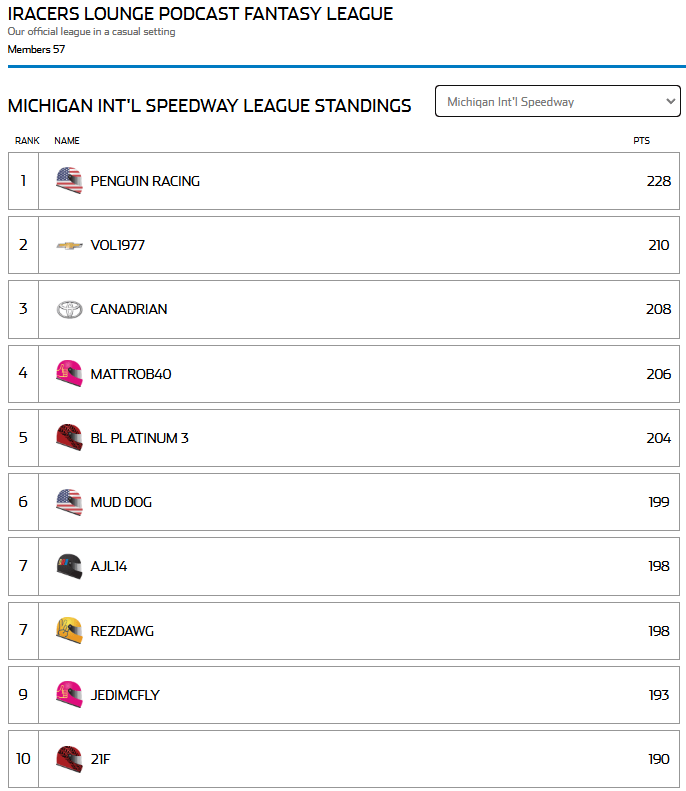This screenshot has width=686, height=791.
Task: Open PENGUIN RACING team name
Action: click(x=145, y=181)
